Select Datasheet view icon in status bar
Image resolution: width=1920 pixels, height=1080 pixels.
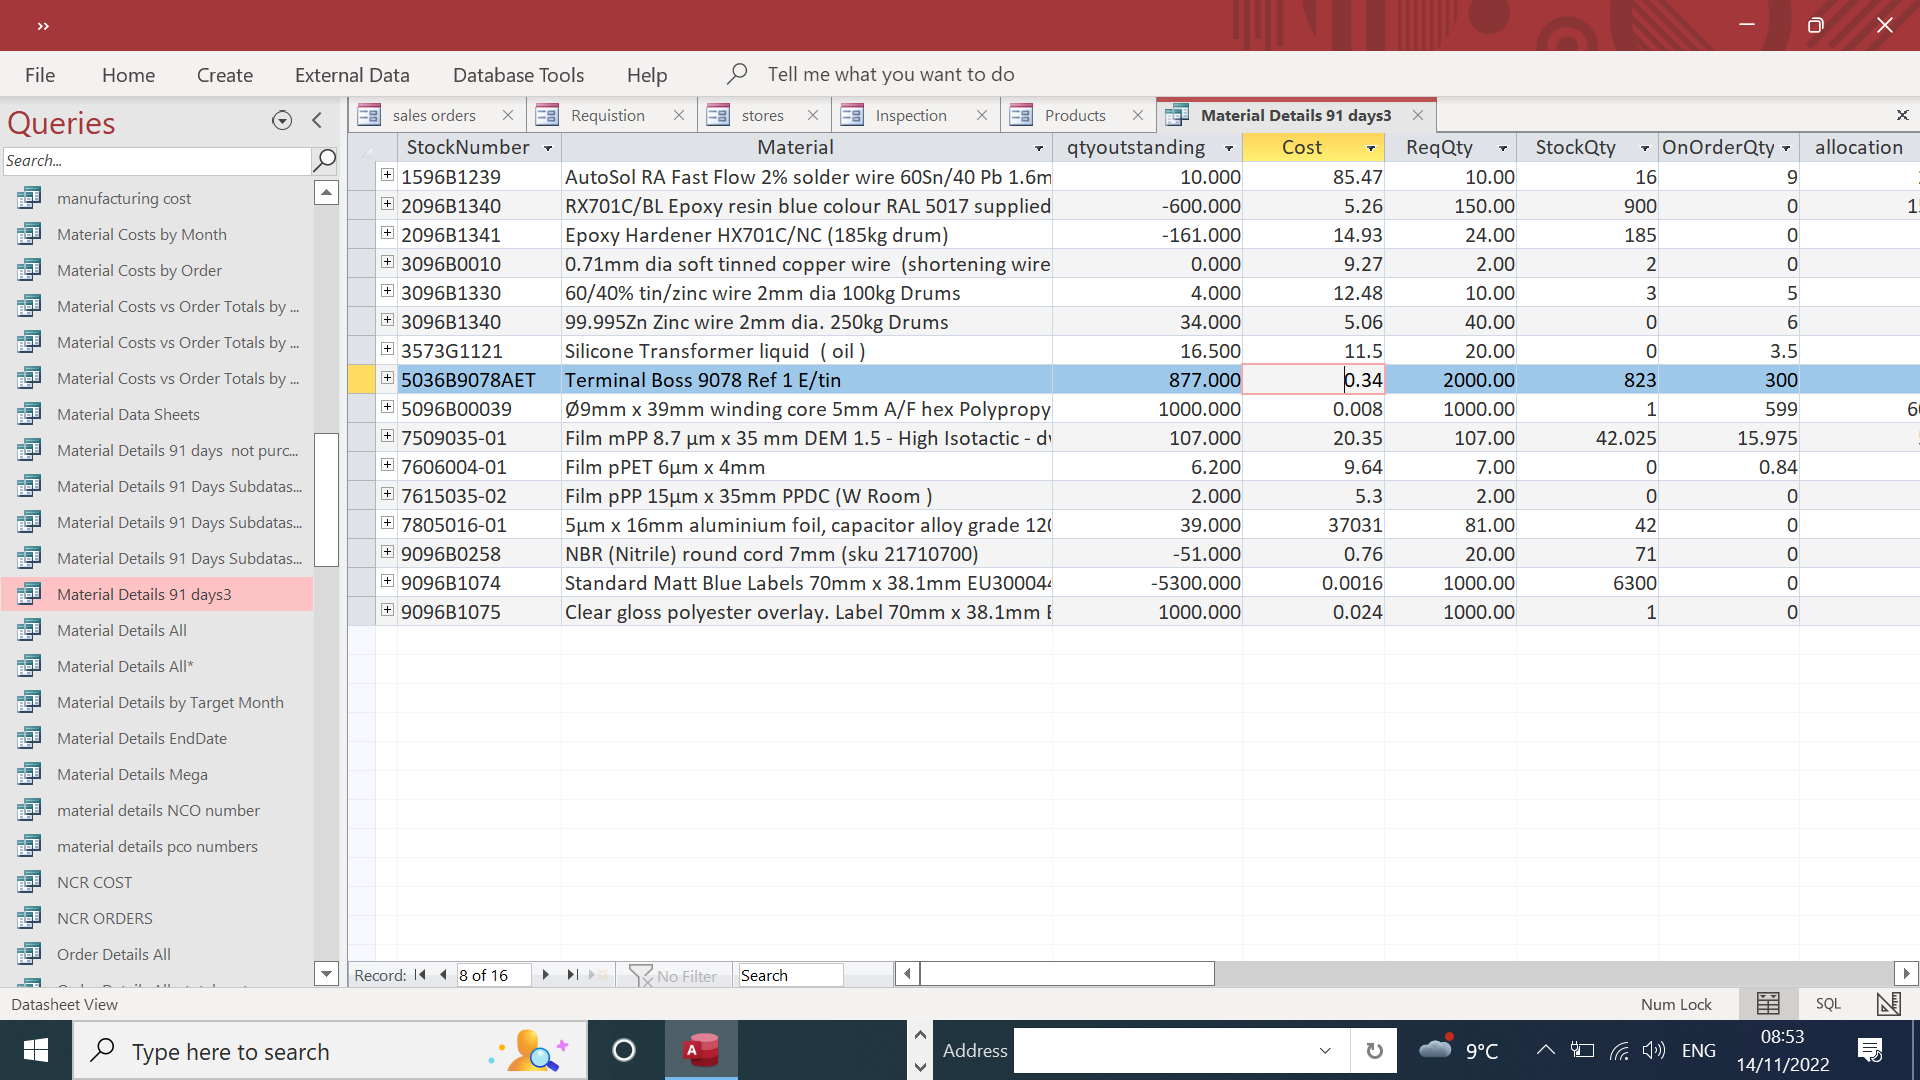[1768, 1004]
